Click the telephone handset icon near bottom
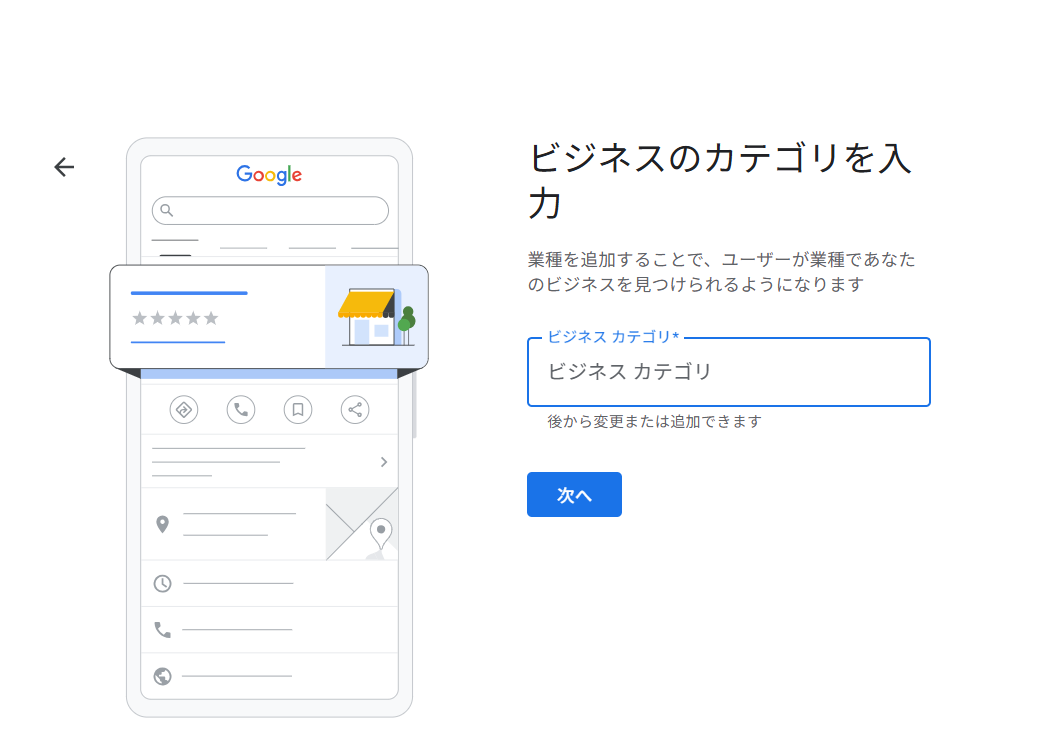This screenshot has width=1039, height=735. tap(162, 630)
